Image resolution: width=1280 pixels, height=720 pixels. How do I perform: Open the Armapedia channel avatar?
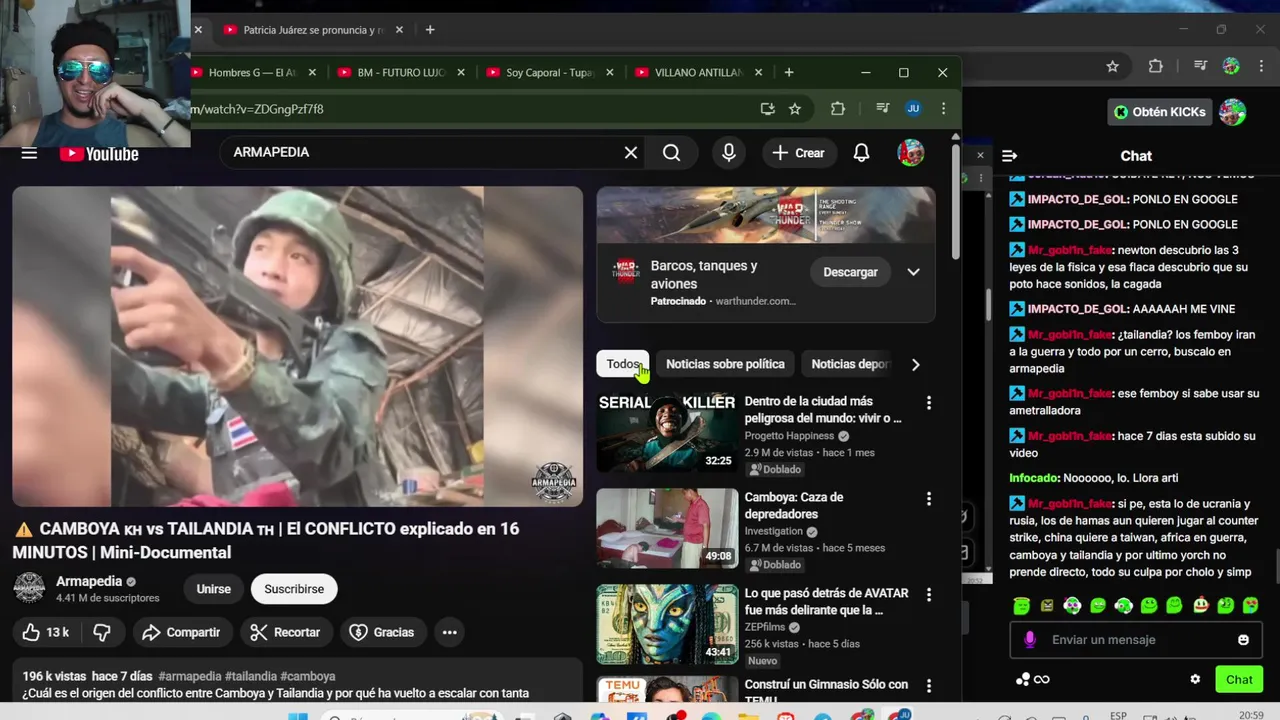pyautogui.click(x=28, y=588)
